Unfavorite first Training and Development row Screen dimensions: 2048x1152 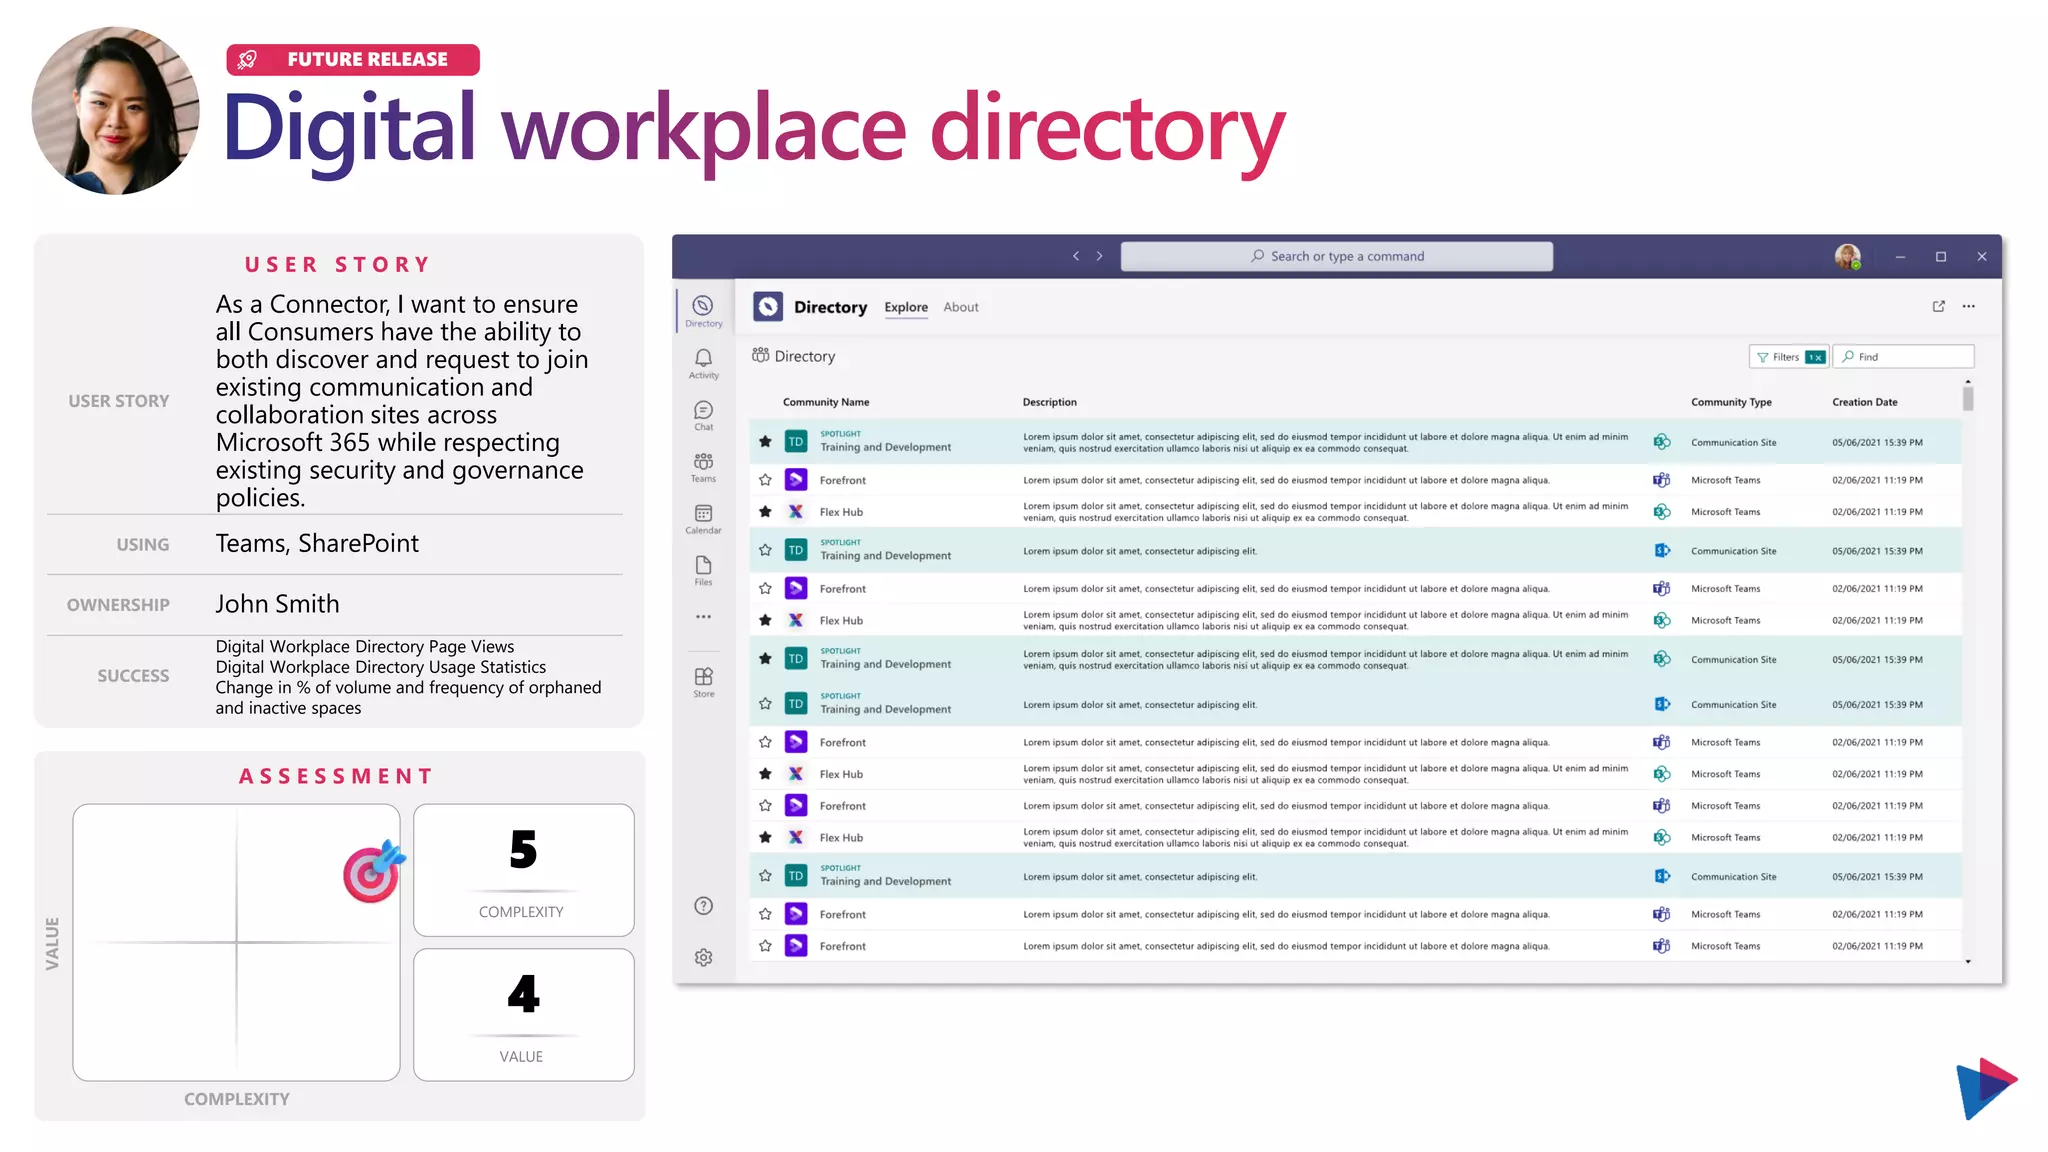(x=765, y=442)
